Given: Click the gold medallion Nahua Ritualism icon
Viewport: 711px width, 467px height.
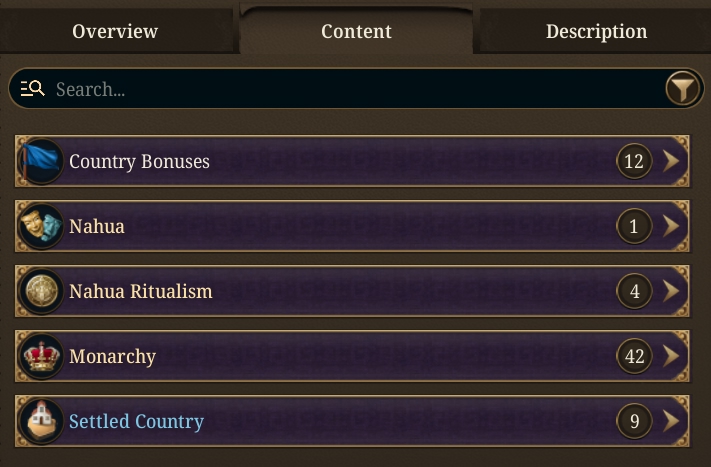Looking at the screenshot, I should point(41,291).
